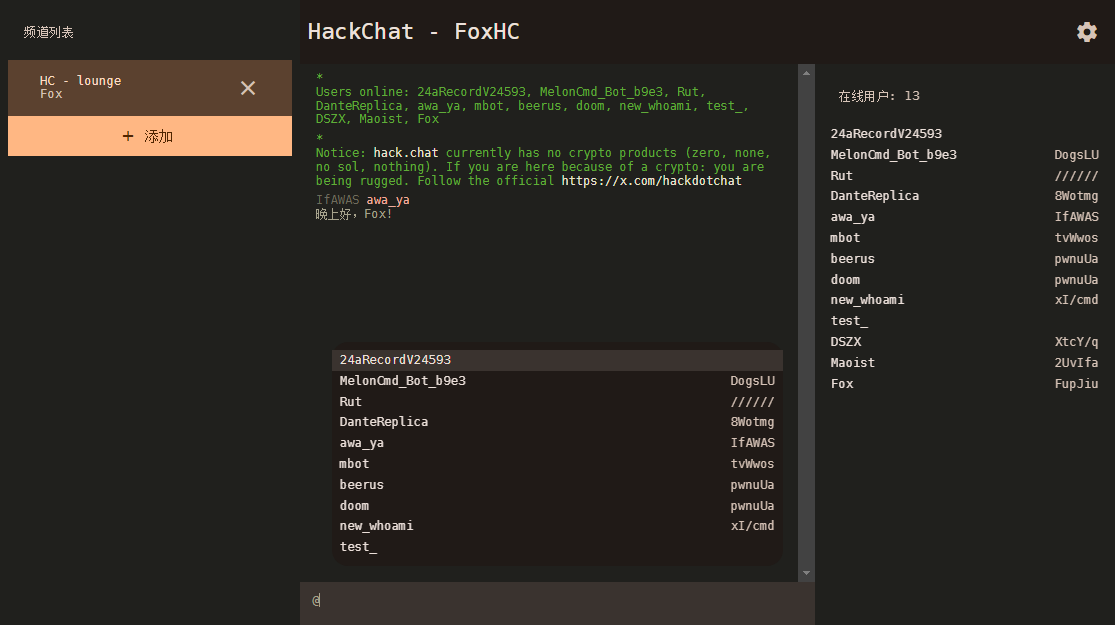Click trip code tvWwos in online users panel
The image size is (1115, 625).
1076,238
